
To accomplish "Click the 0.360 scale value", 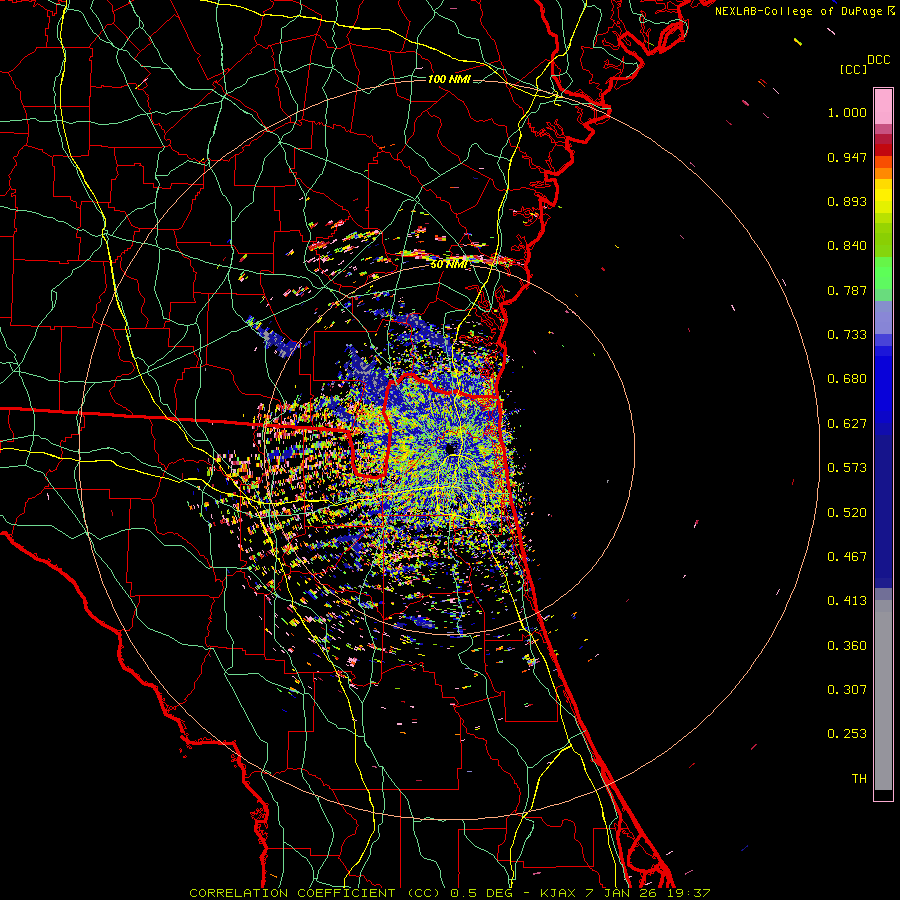I will (847, 646).
